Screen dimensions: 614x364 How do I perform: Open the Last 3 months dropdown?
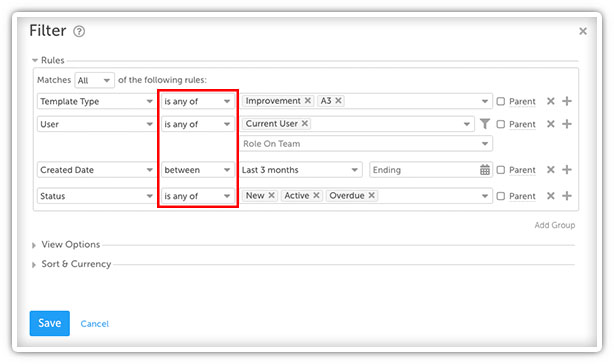click(x=300, y=170)
